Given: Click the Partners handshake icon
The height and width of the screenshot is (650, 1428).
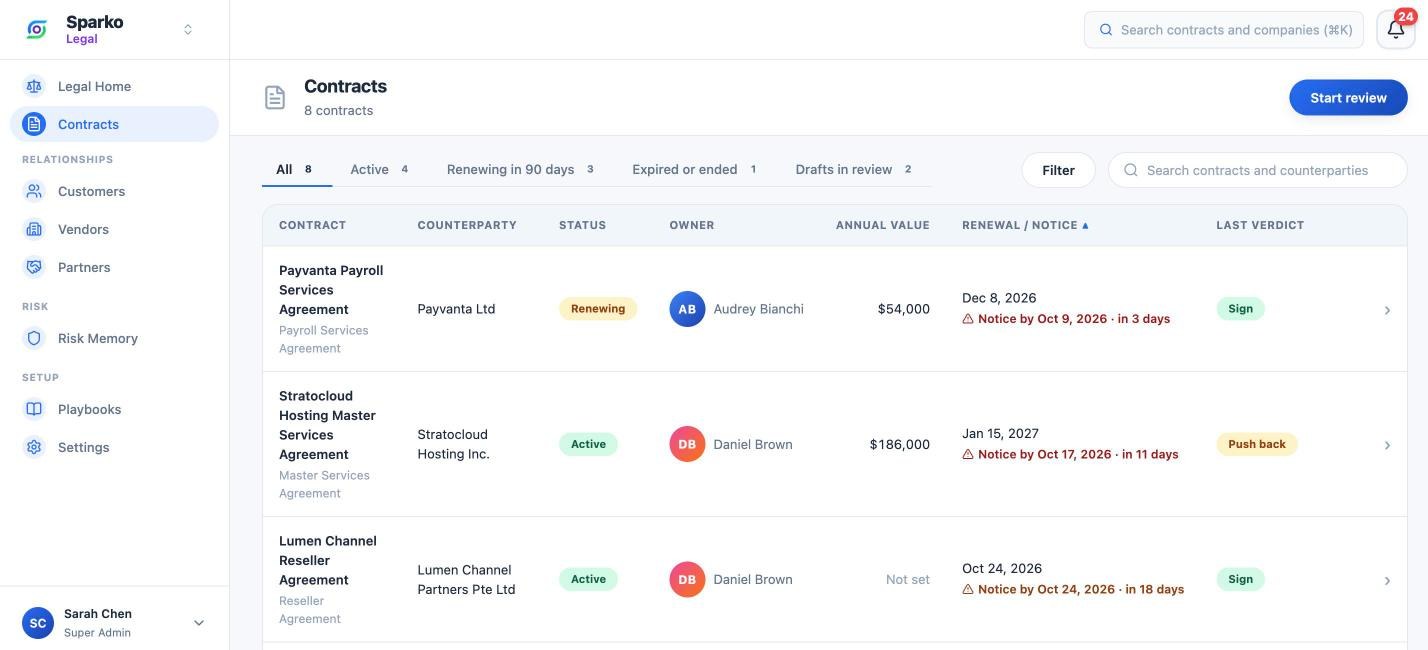Looking at the screenshot, I should pos(34,267).
